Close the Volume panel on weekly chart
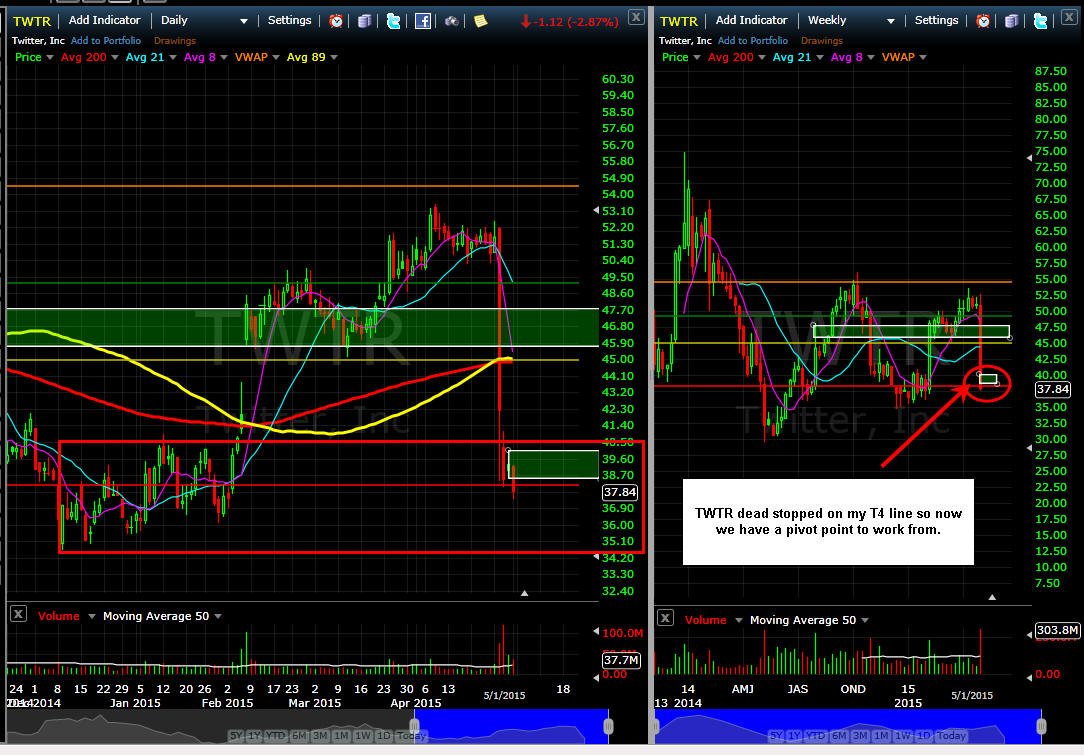Viewport: 1084px width, 755px height. [665, 618]
